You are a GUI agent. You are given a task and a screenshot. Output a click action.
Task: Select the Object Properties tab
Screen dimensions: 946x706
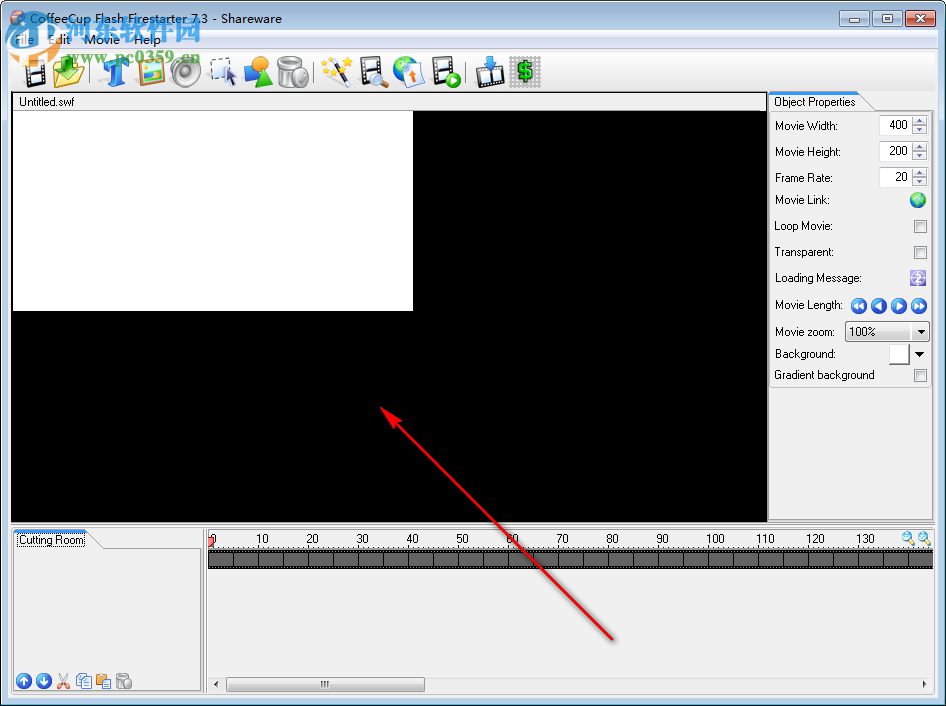814,102
